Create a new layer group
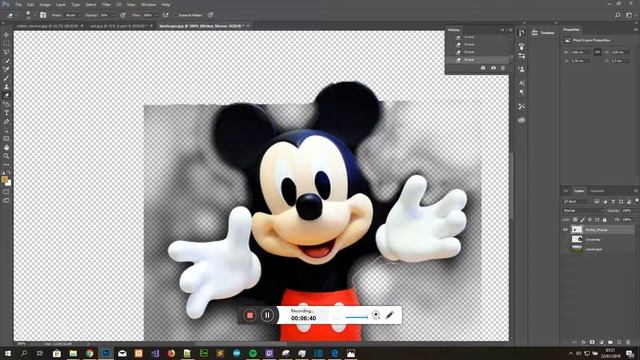Screen dimensions: 640x360 [610, 342]
